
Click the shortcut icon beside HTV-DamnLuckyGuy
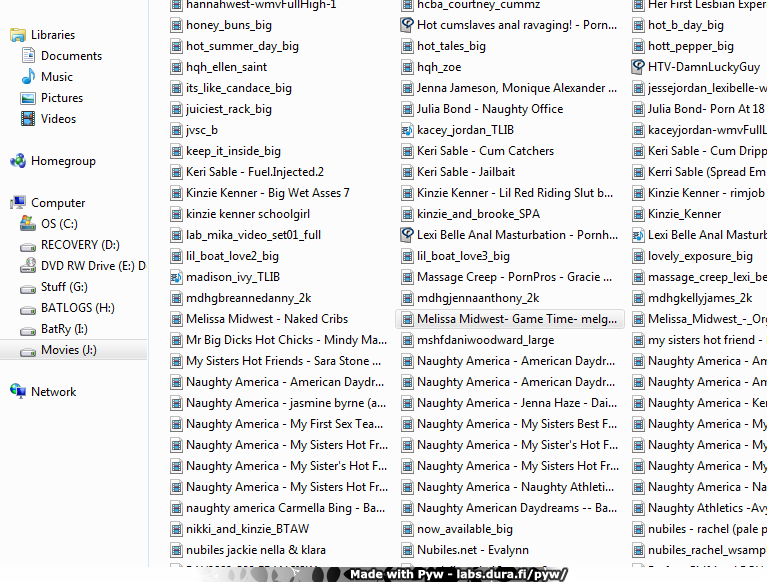pos(638,67)
